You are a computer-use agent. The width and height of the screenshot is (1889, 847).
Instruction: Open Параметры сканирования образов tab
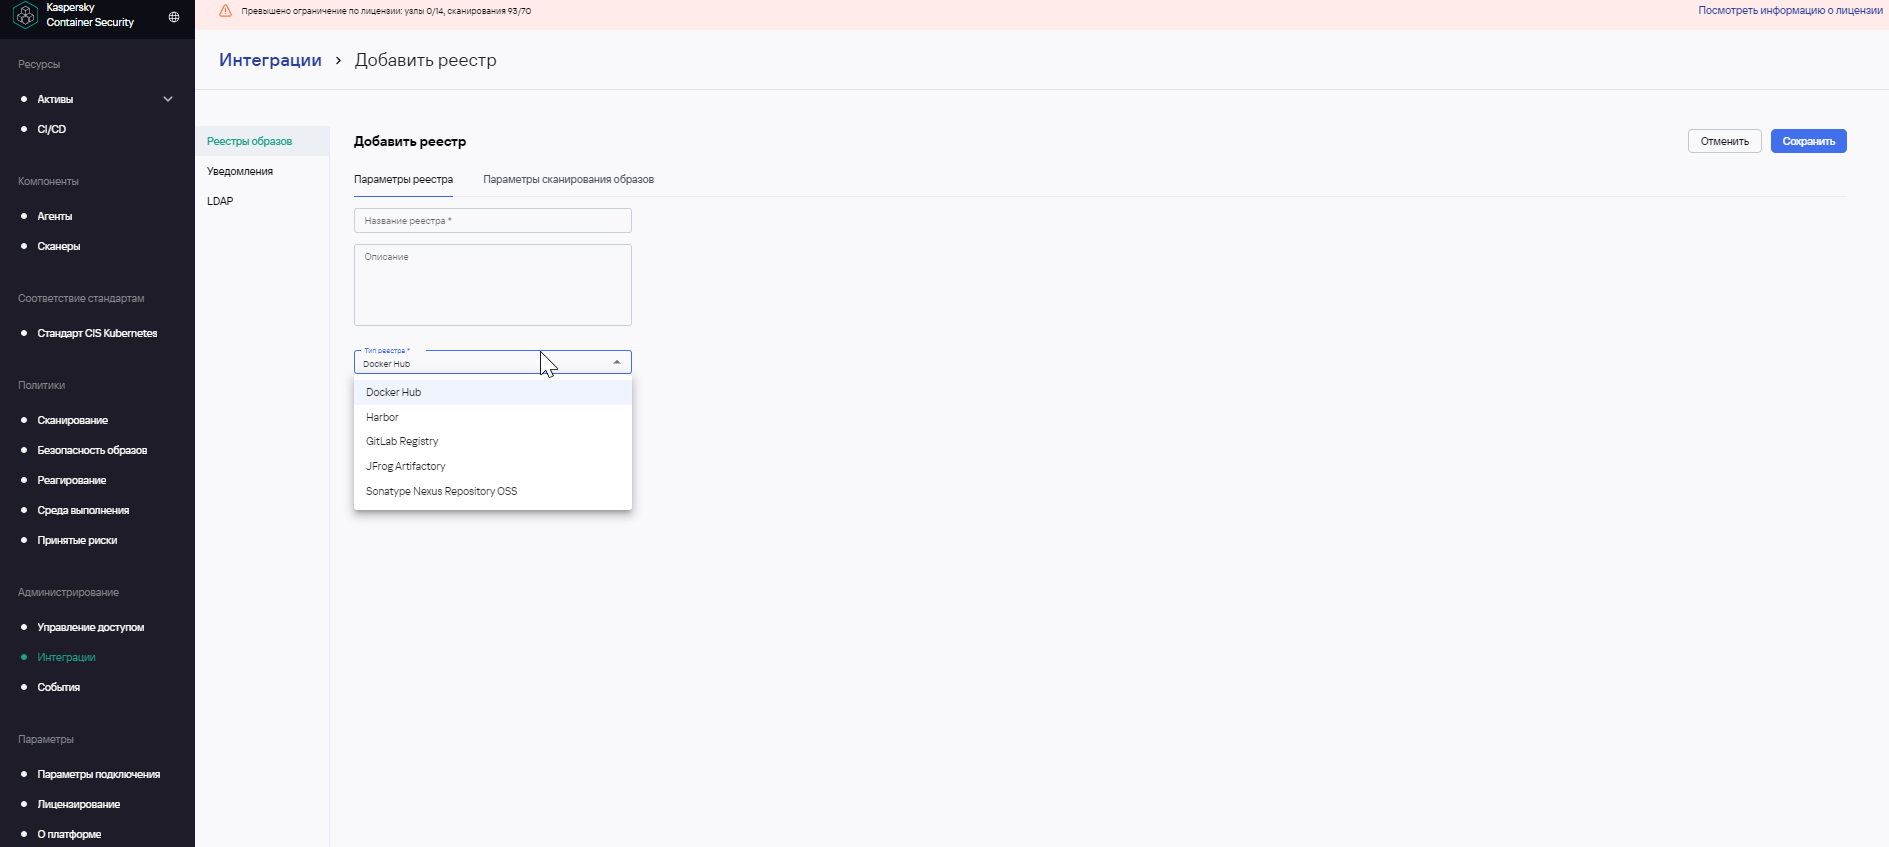point(568,180)
